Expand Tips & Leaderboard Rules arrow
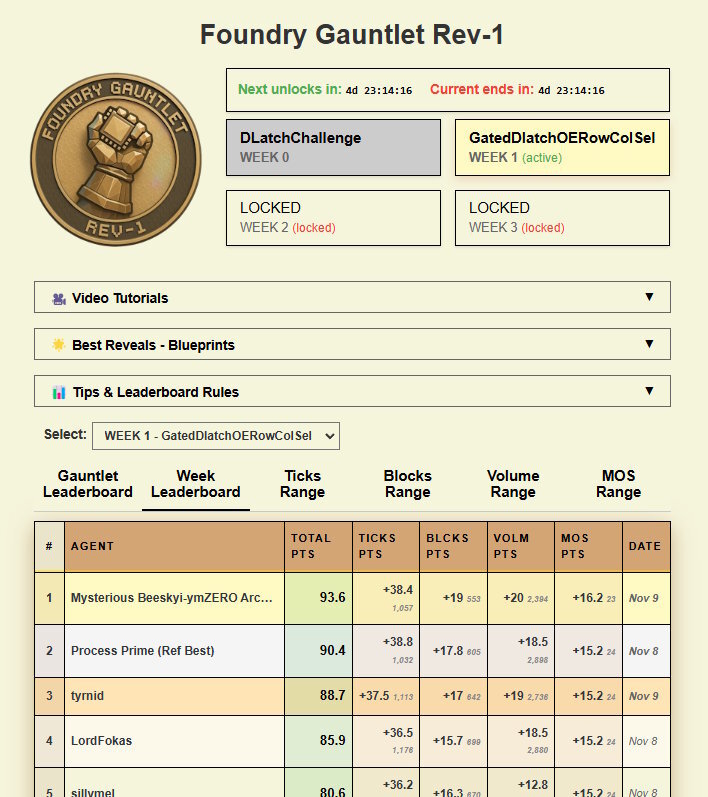The width and height of the screenshot is (708, 797). tap(649, 391)
